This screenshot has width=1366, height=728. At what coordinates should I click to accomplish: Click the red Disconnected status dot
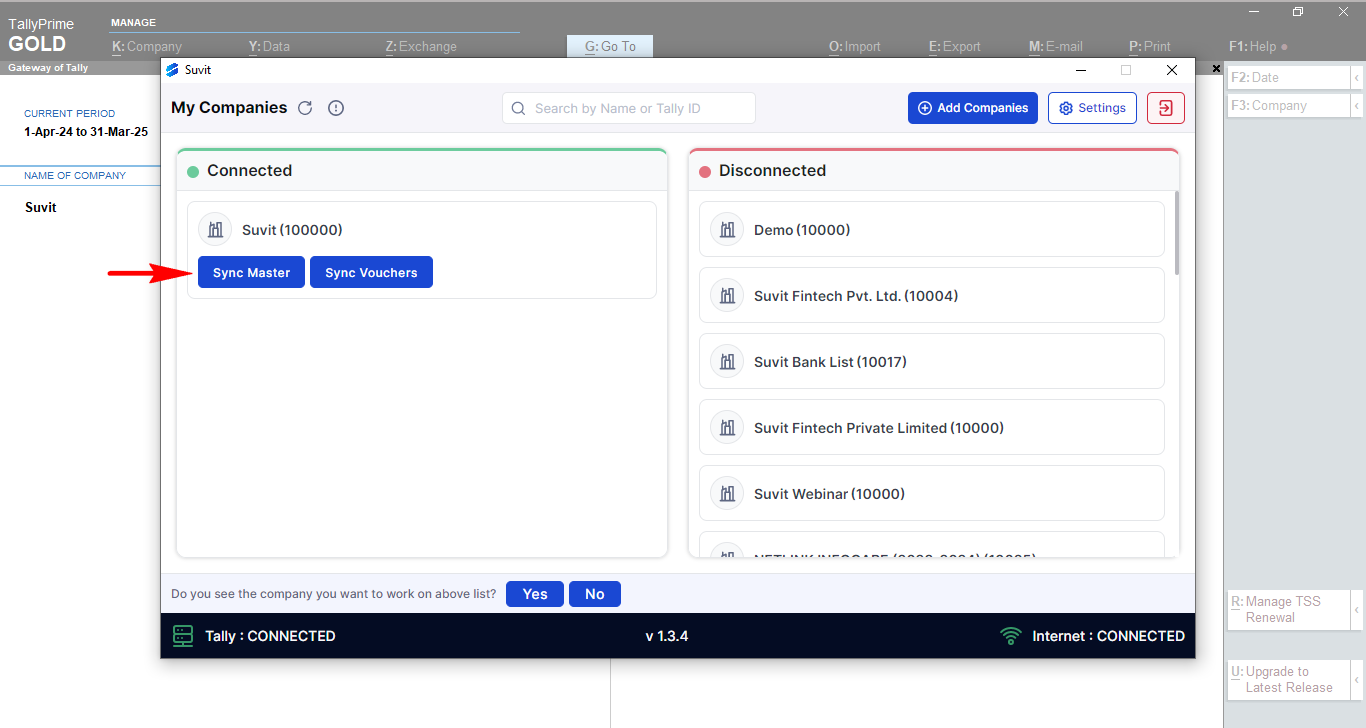705,172
